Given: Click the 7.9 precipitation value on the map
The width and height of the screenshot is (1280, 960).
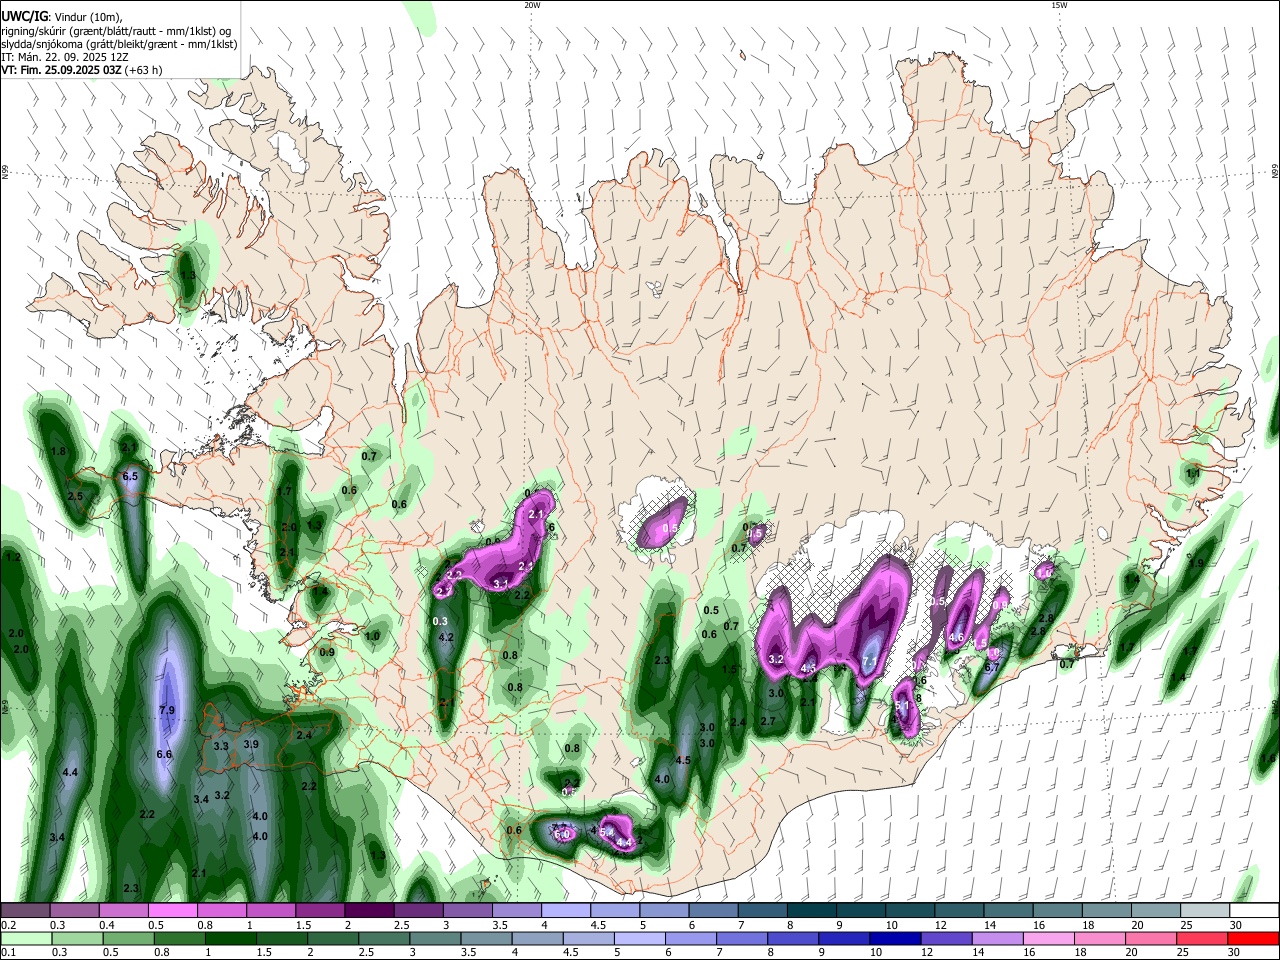Looking at the screenshot, I should tap(167, 711).
